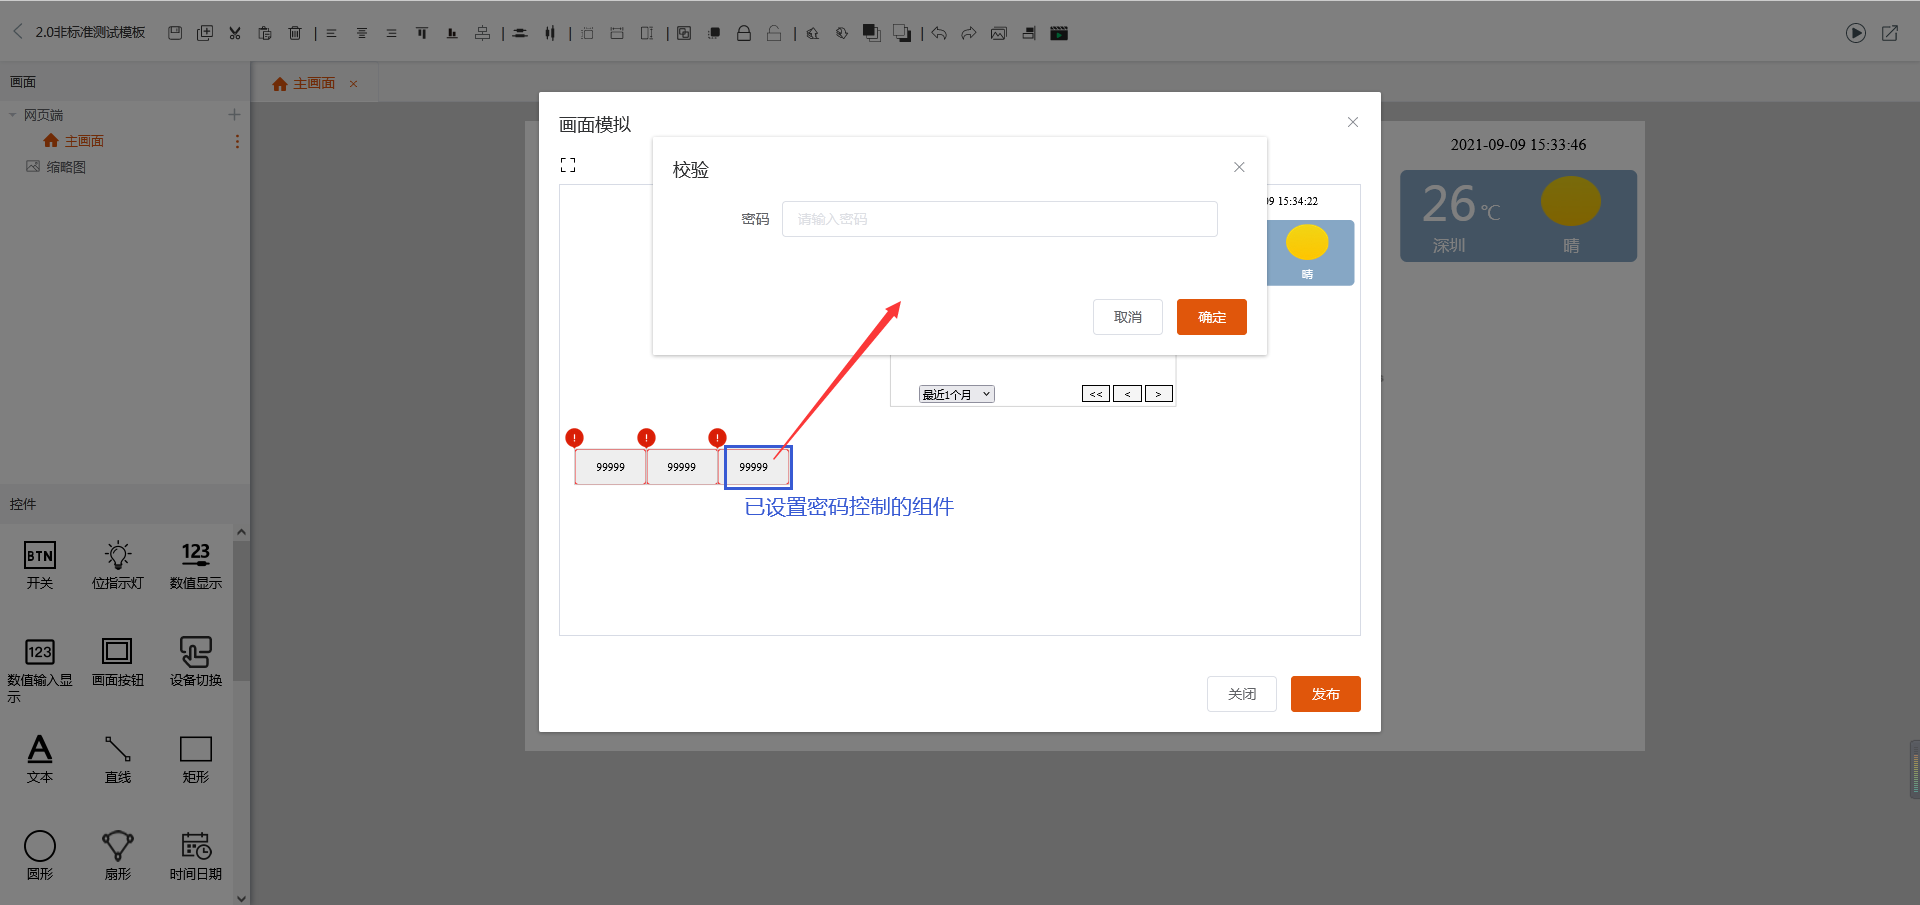Image resolution: width=1920 pixels, height=905 pixels.
Task: Select the 数值输入显示 widget
Action: pos(40,670)
